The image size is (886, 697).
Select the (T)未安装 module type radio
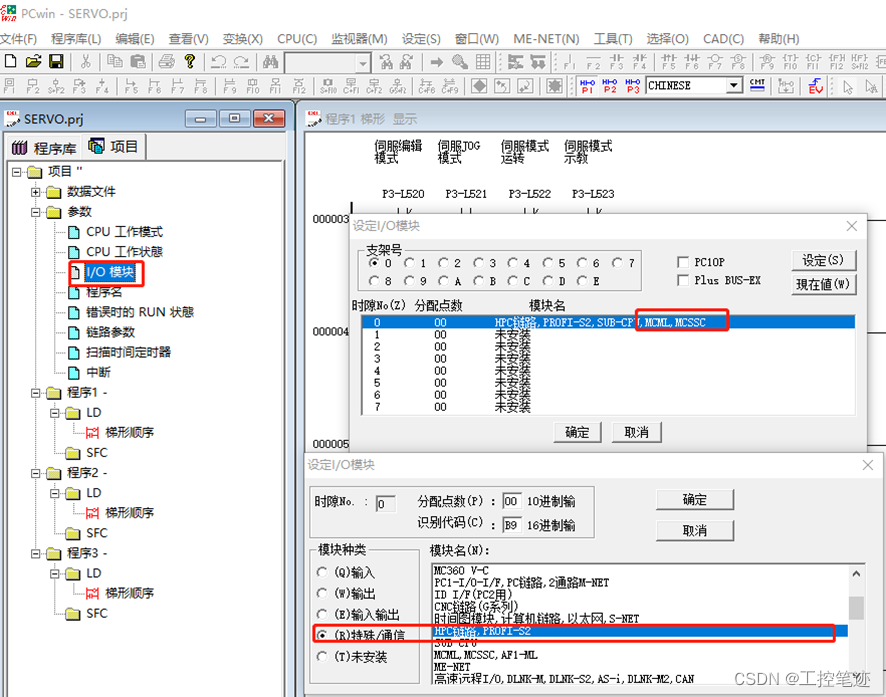pyautogui.click(x=322, y=656)
